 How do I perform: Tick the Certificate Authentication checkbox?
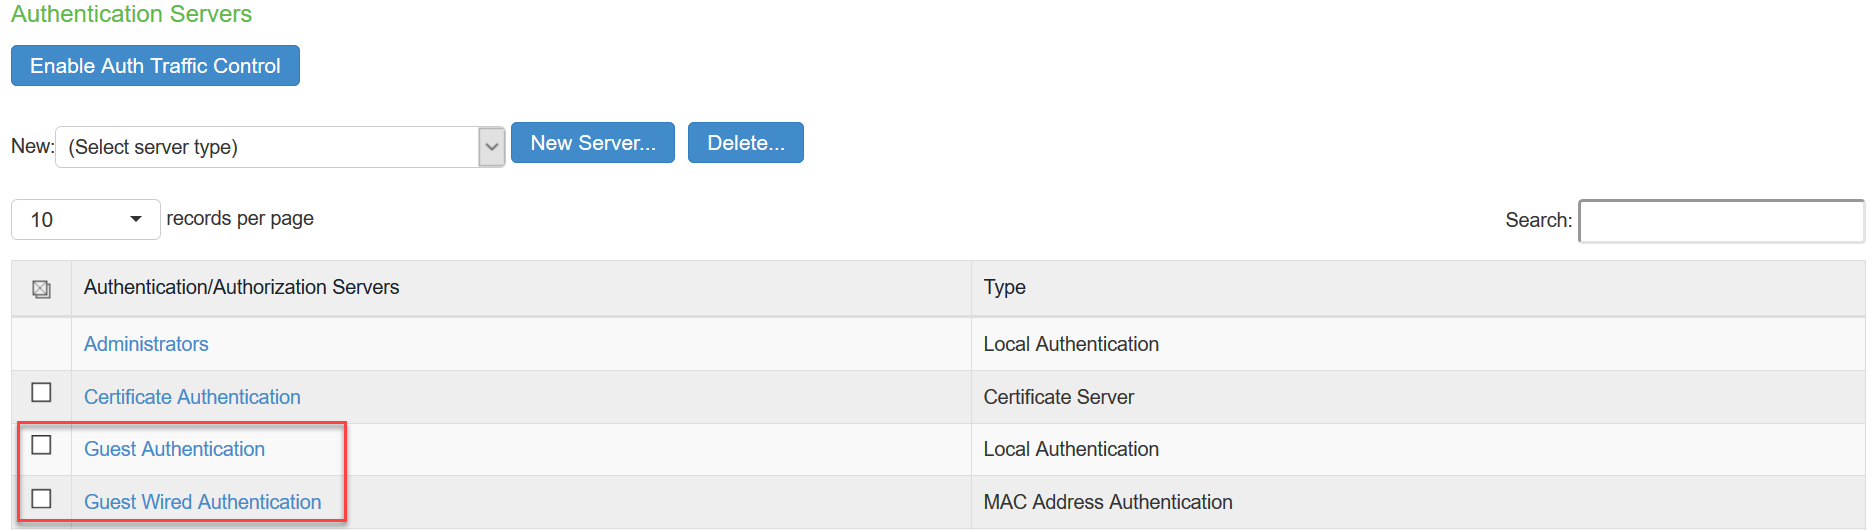pyautogui.click(x=41, y=393)
